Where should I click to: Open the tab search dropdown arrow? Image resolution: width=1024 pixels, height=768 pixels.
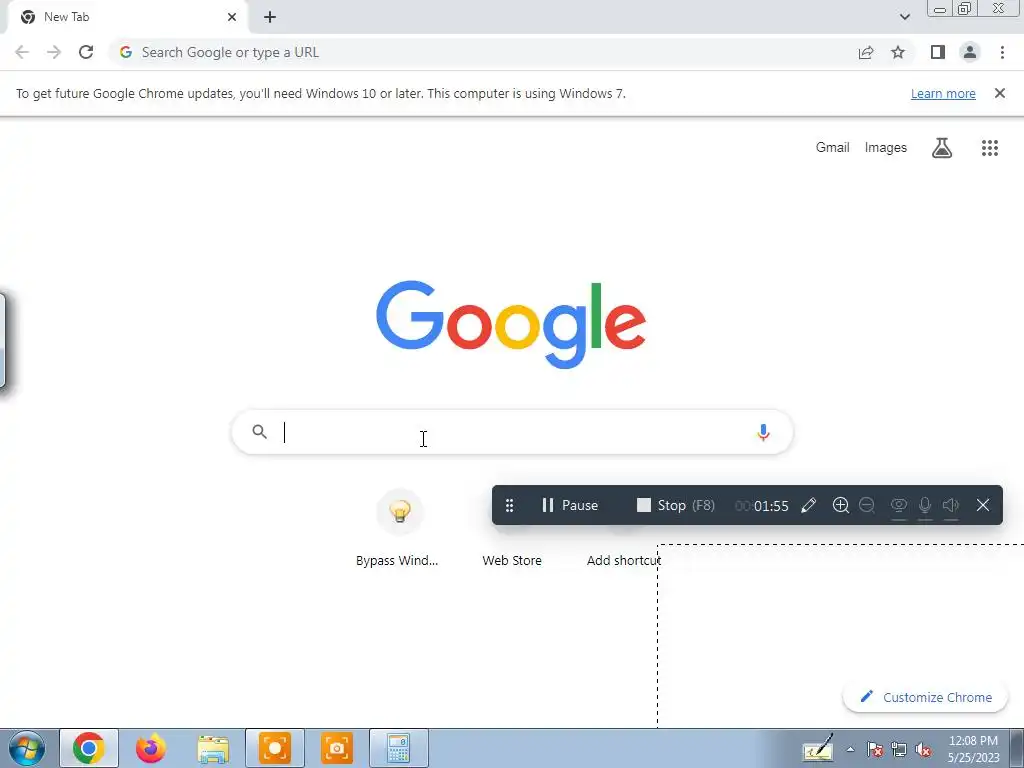pyautogui.click(x=904, y=17)
